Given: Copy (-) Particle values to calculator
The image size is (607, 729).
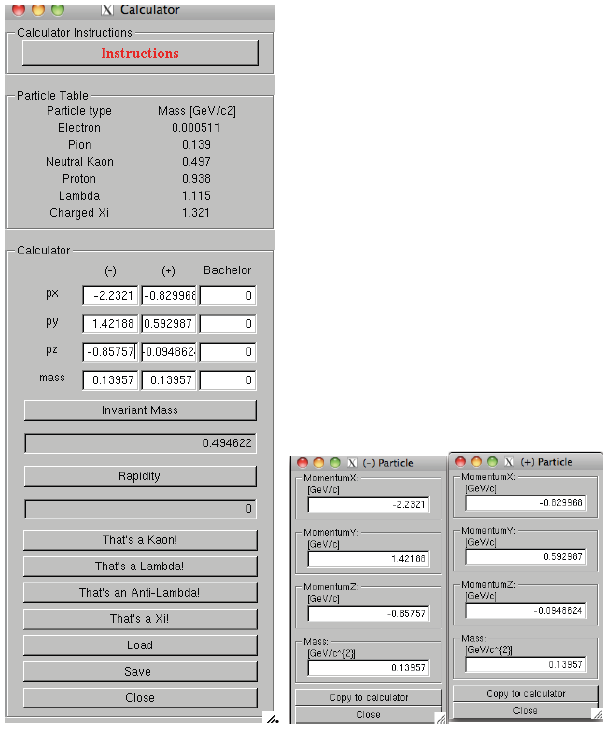Looking at the screenshot, I should (367, 698).
